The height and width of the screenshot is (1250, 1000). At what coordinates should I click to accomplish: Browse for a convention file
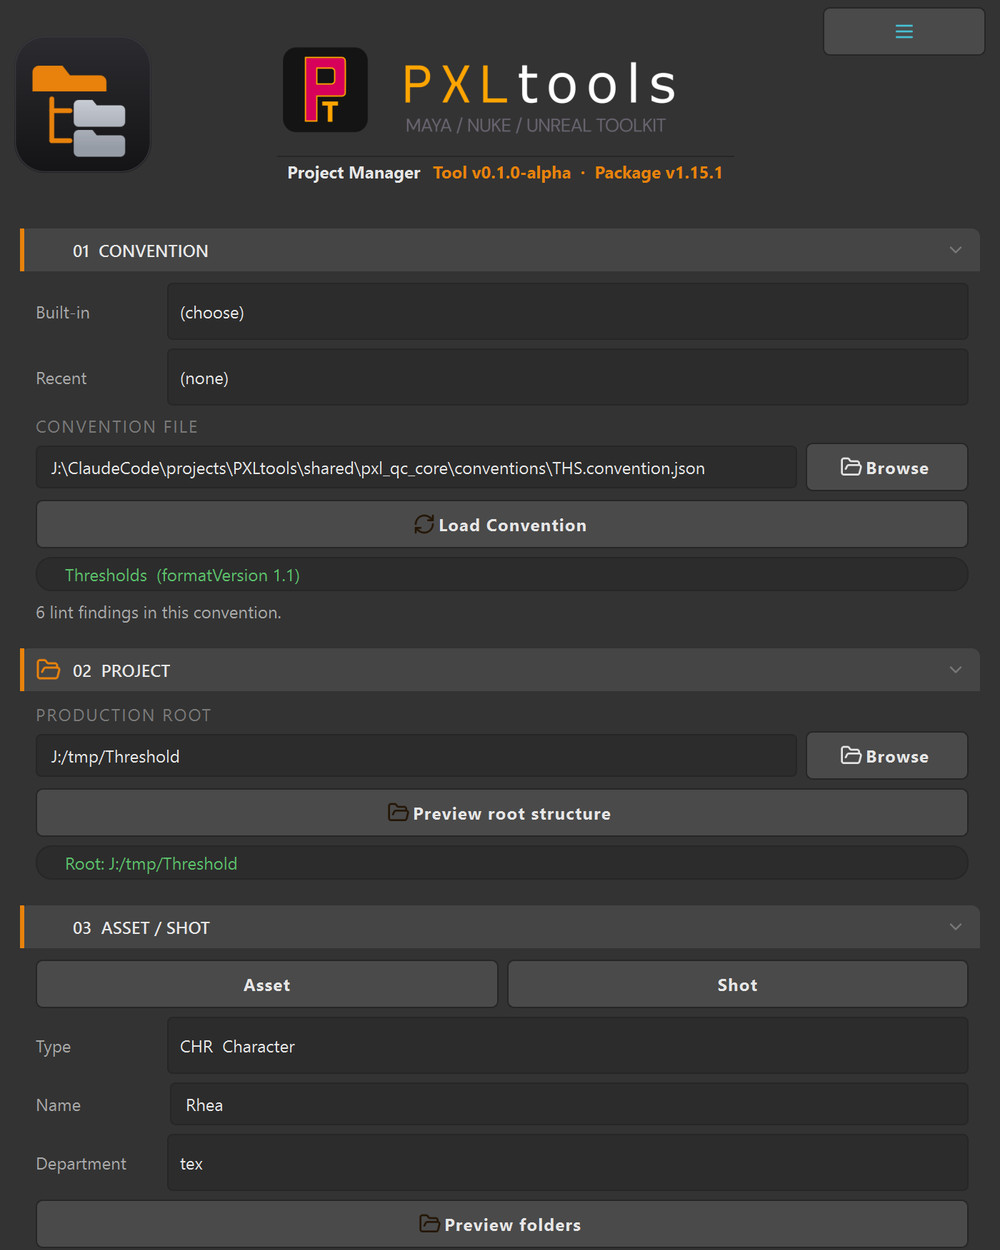pyautogui.click(x=886, y=467)
